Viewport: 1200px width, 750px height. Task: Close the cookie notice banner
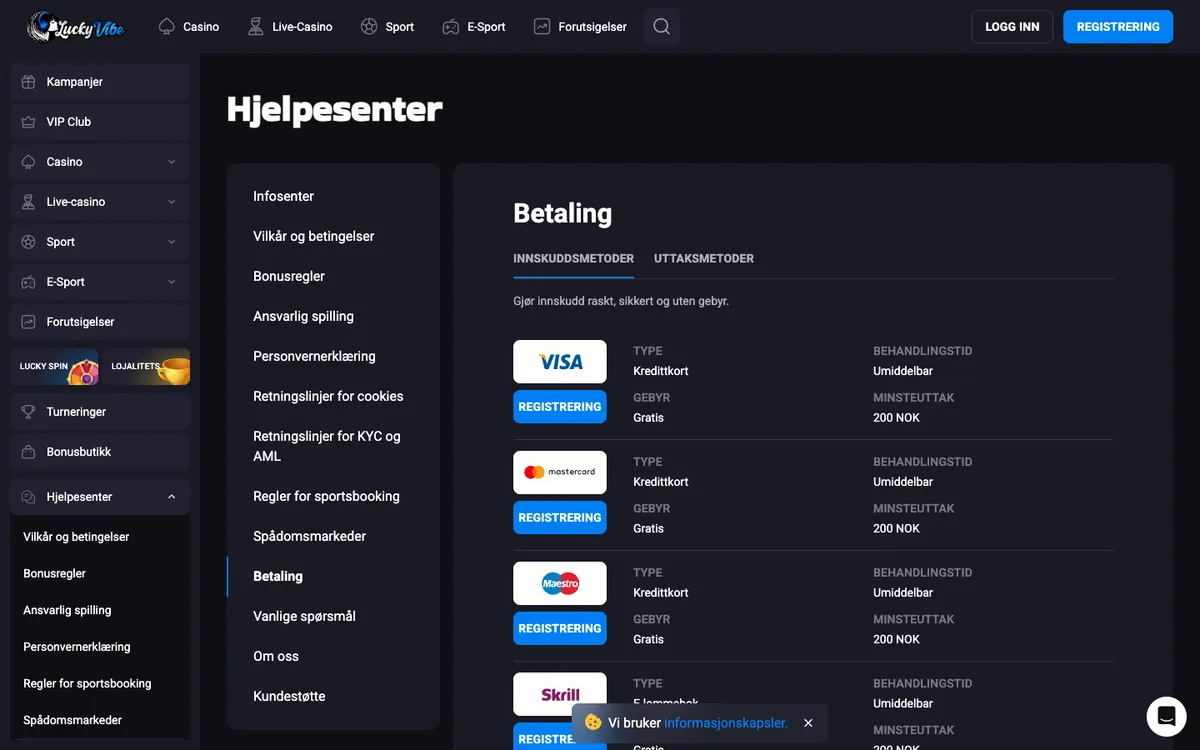(808, 723)
